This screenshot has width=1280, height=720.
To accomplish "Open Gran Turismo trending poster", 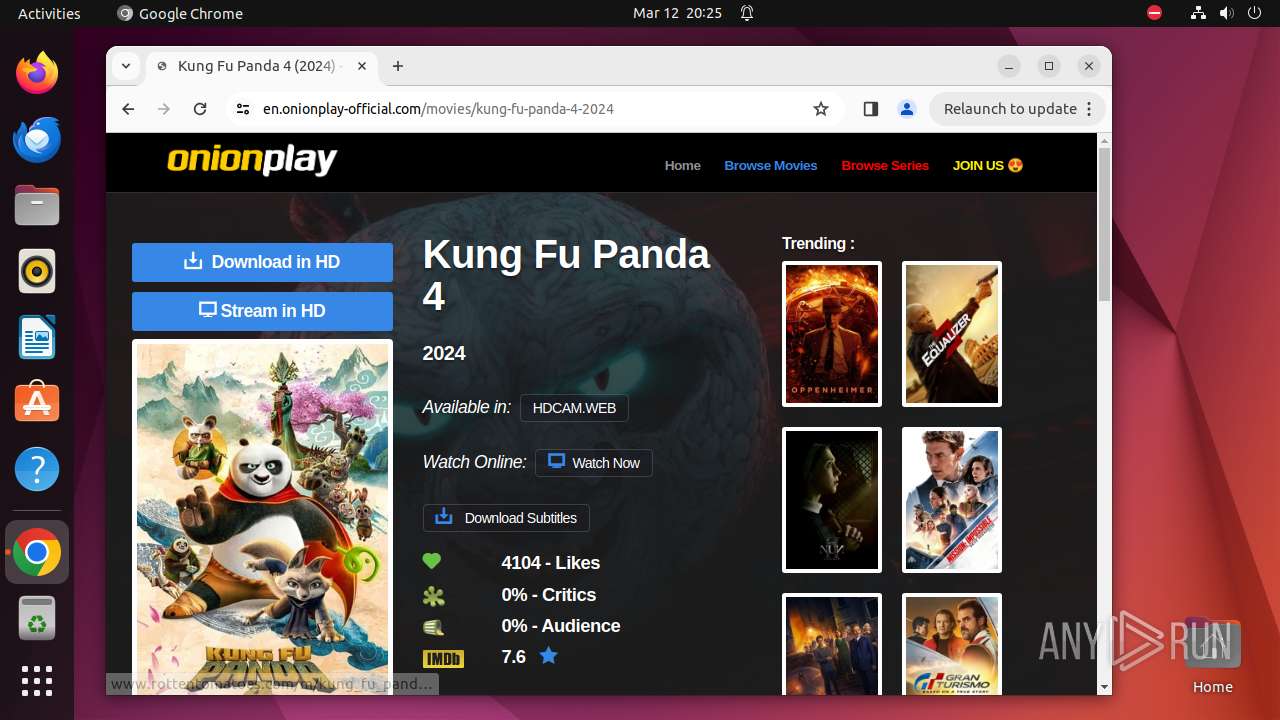I will pos(952,644).
